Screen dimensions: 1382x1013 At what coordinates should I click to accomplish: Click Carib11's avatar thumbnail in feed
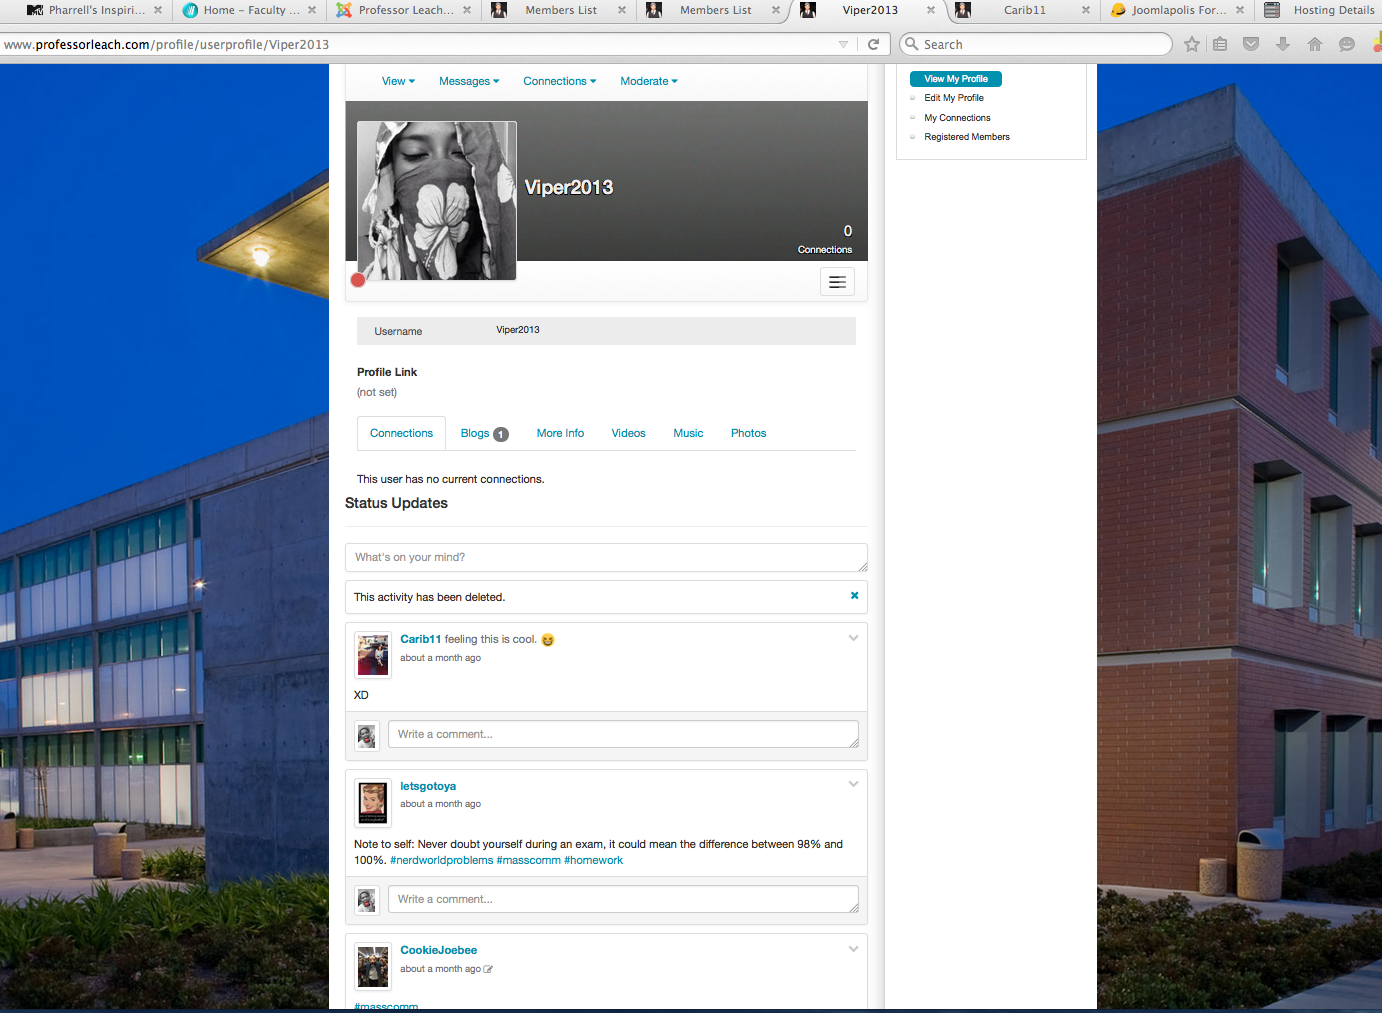tap(373, 655)
